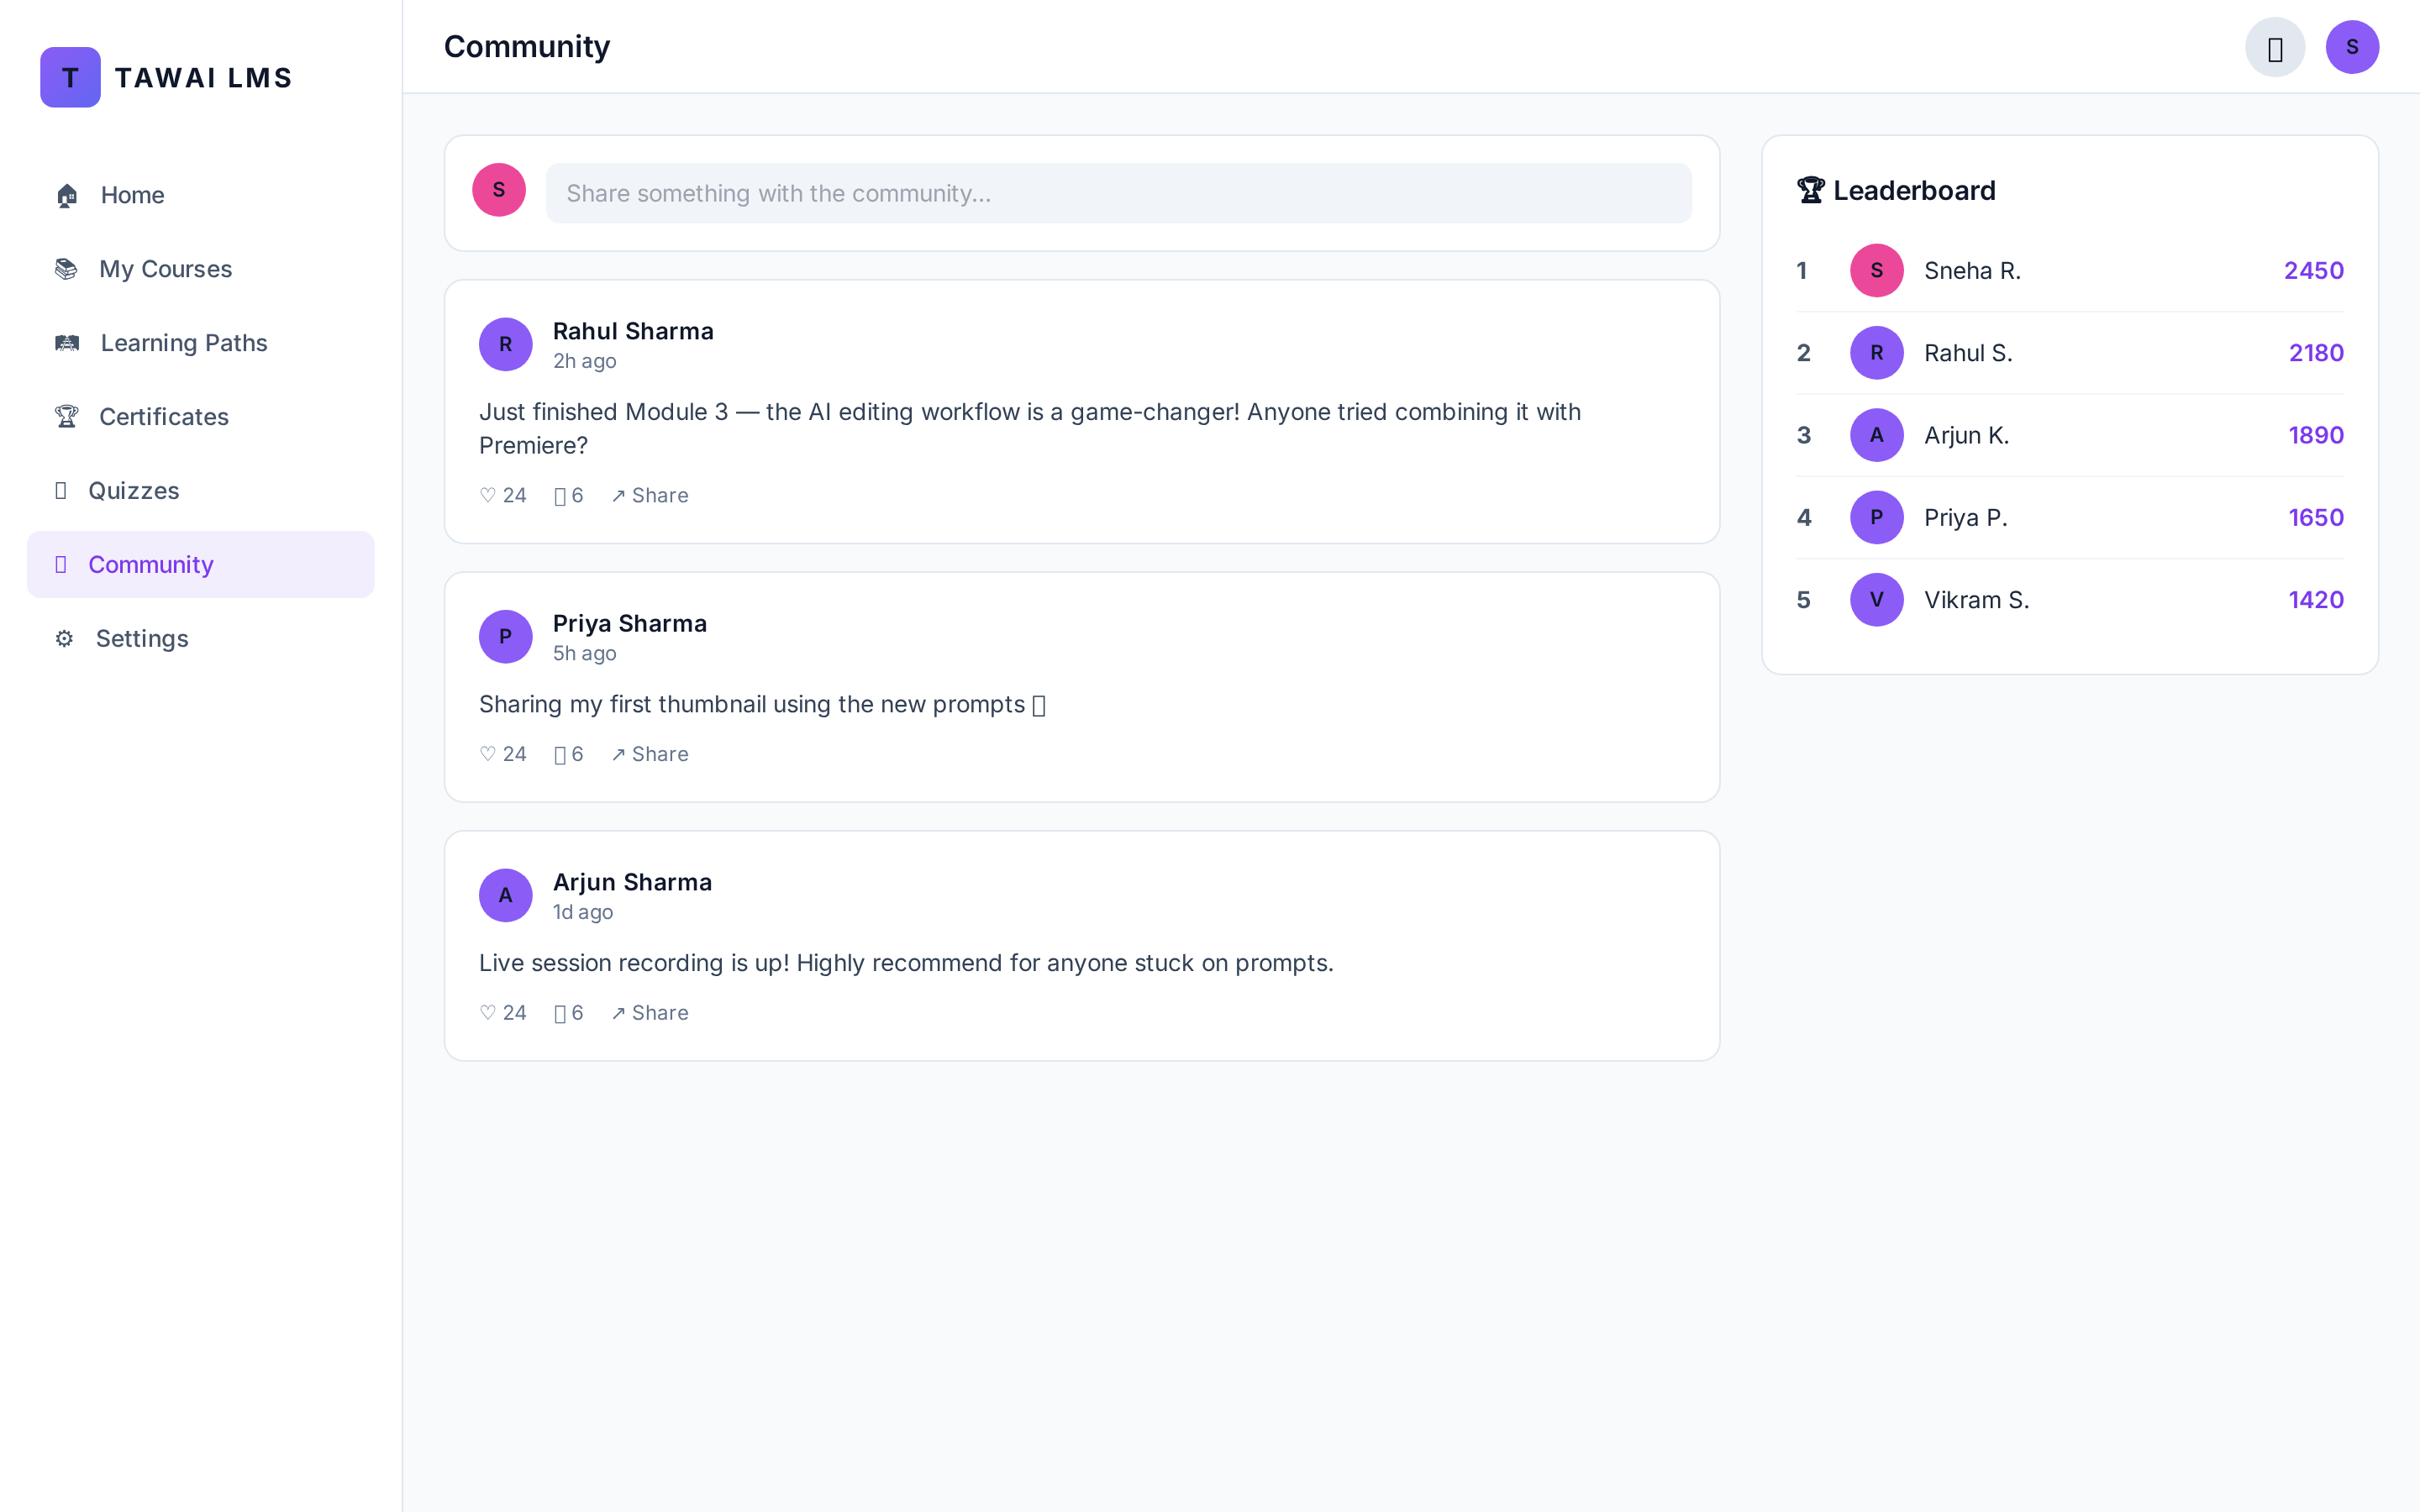Click Rahul Sharma's R avatar on post
This screenshot has width=2420, height=1512.
tap(506, 344)
